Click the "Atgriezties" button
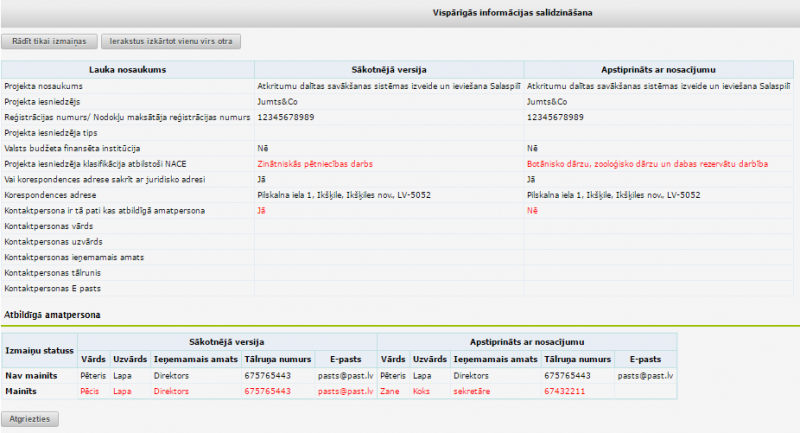This screenshot has height=433, width=800. (x=33, y=418)
